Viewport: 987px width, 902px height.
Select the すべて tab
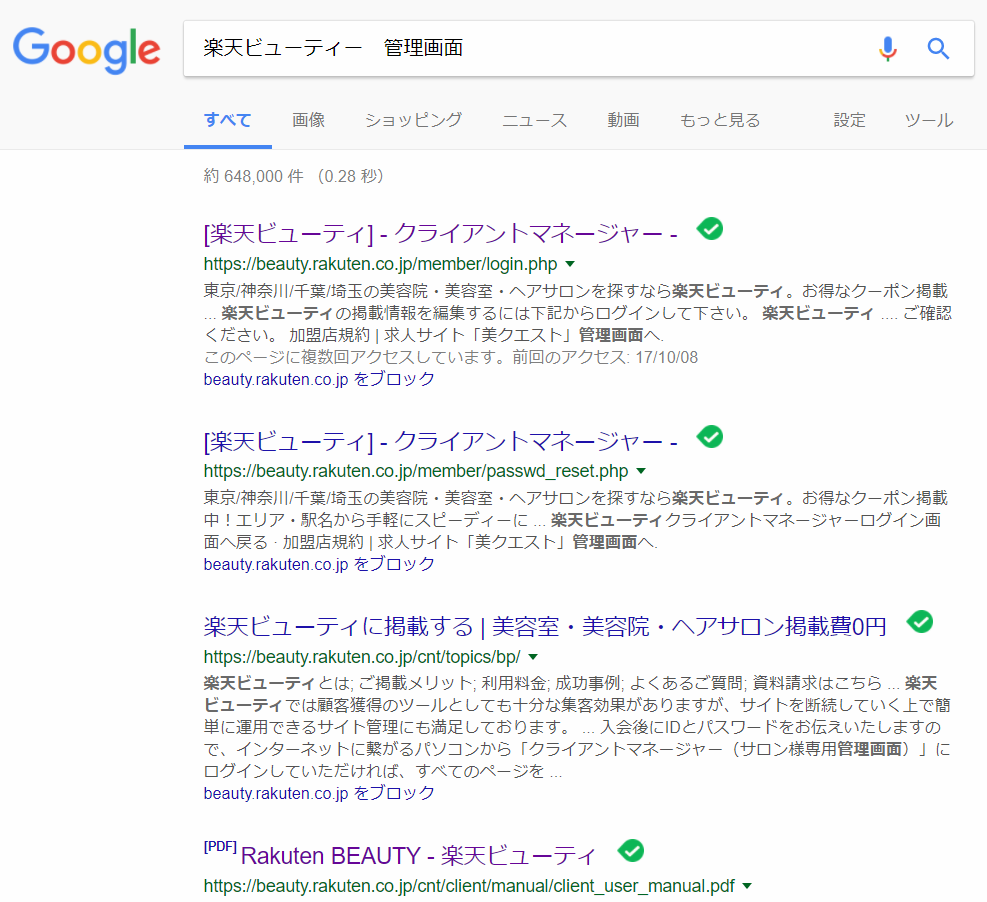[x=228, y=120]
